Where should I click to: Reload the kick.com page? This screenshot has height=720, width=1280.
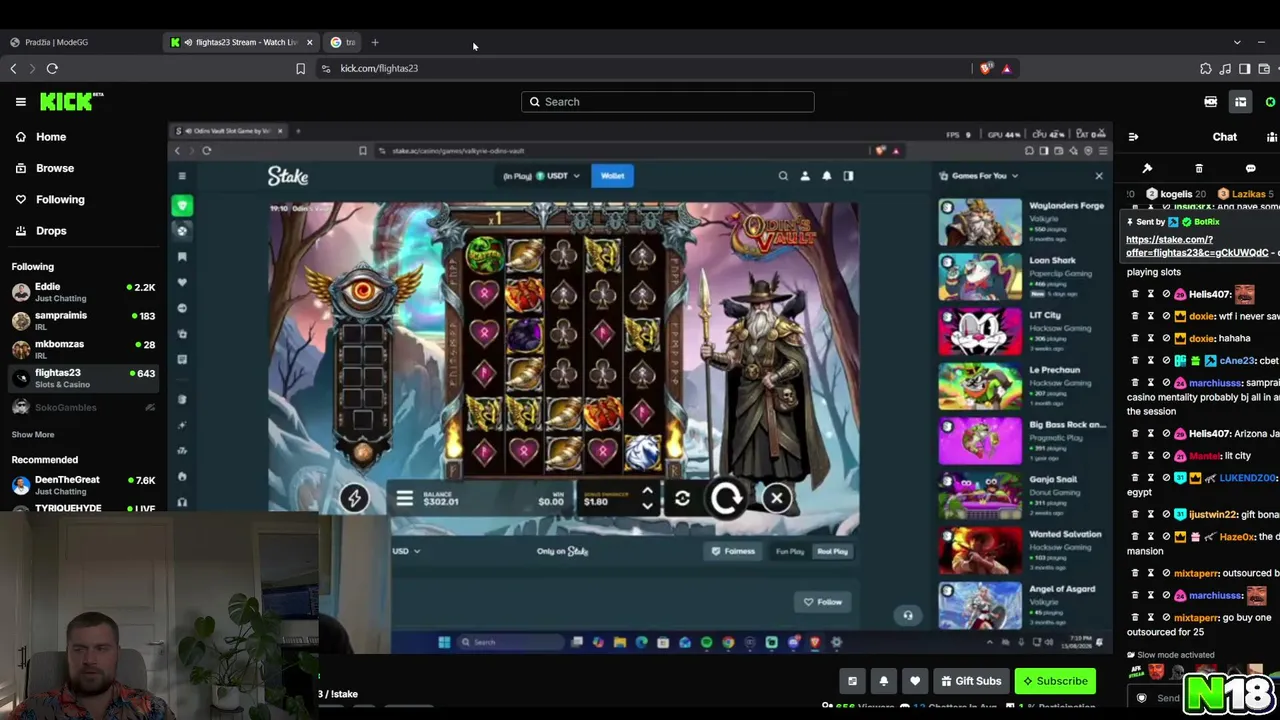coord(52,68)
